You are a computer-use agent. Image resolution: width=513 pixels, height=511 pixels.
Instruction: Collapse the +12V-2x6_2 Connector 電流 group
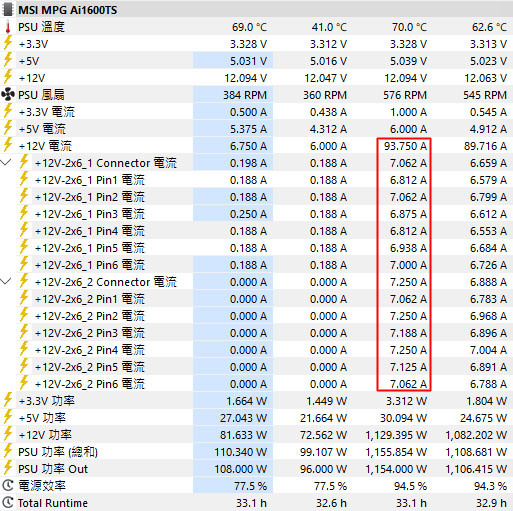click(6, 282)
